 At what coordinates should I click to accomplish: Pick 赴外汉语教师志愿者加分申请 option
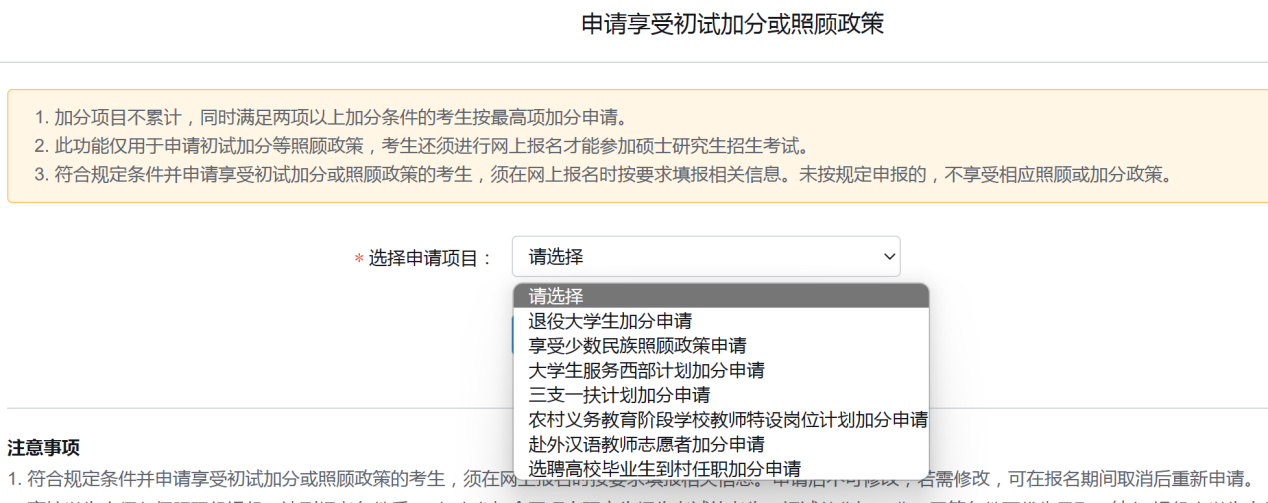coord(646,444)
